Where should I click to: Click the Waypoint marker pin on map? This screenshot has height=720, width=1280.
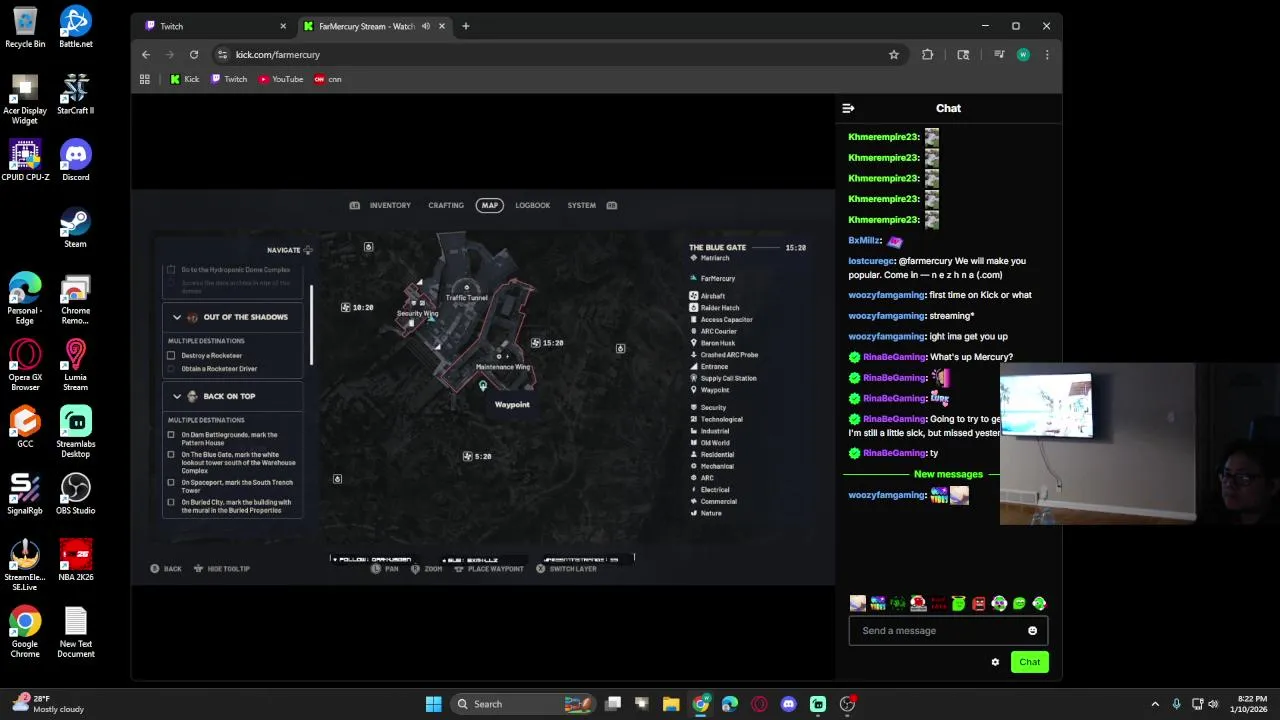483,386
